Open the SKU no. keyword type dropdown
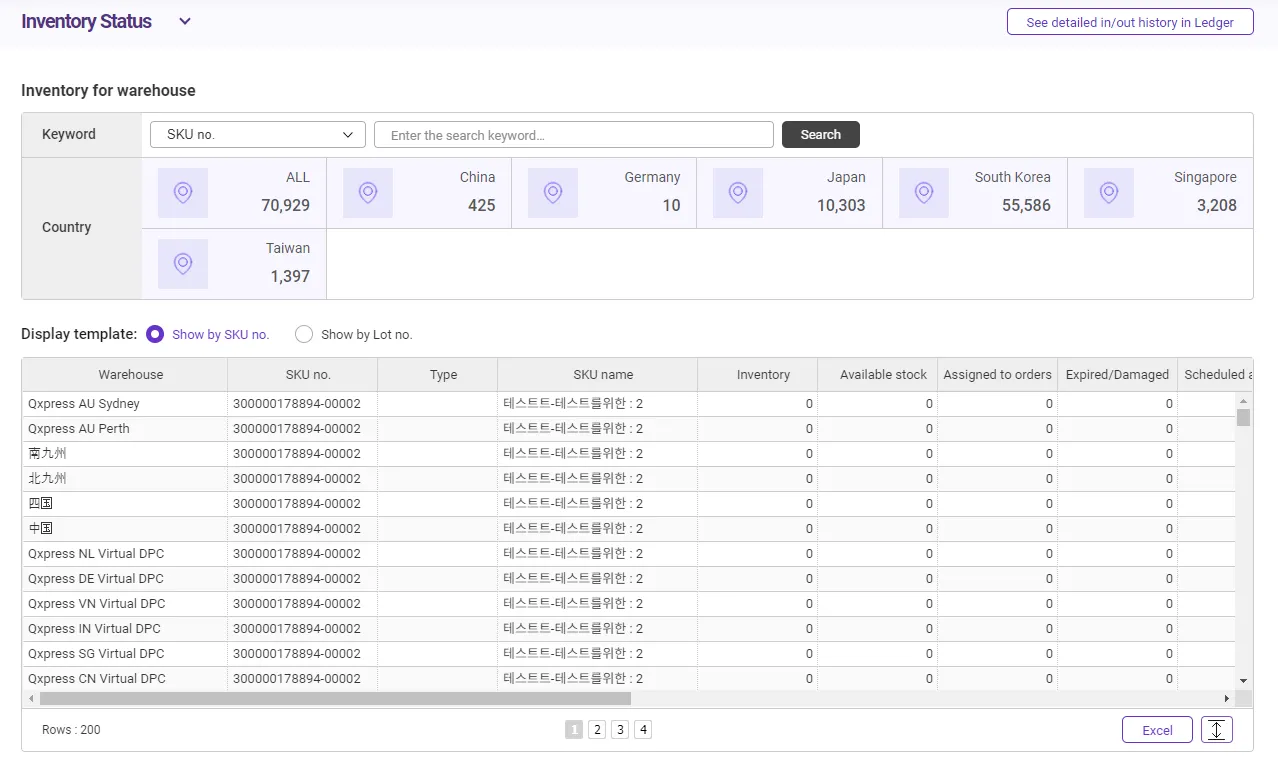Image resolution: width=1278 pixels, height=771 pixels. click(258, 135)
